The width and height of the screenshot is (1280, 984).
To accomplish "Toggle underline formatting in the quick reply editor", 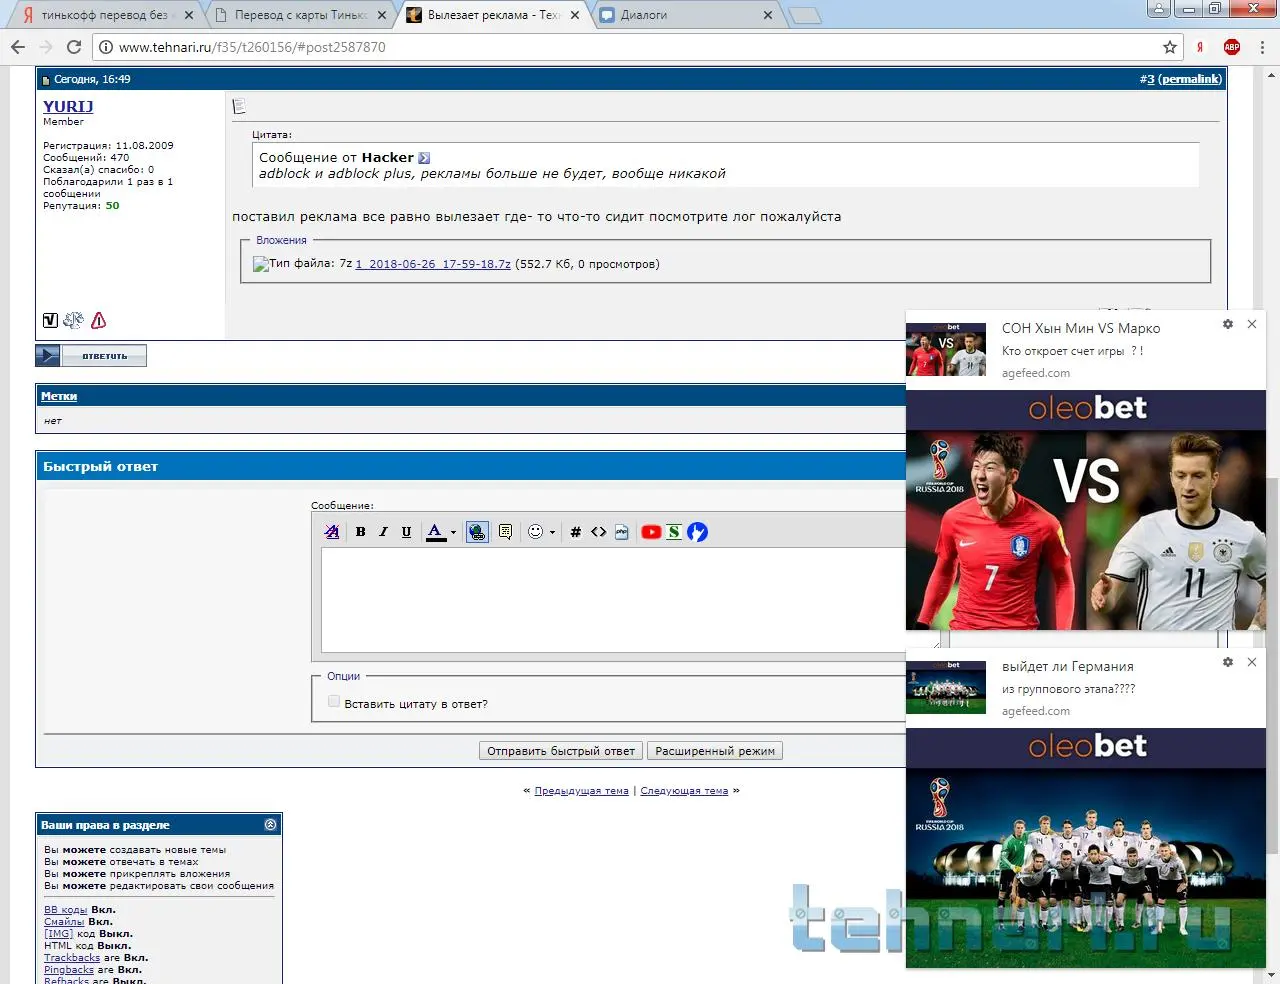I will point(406,532).
